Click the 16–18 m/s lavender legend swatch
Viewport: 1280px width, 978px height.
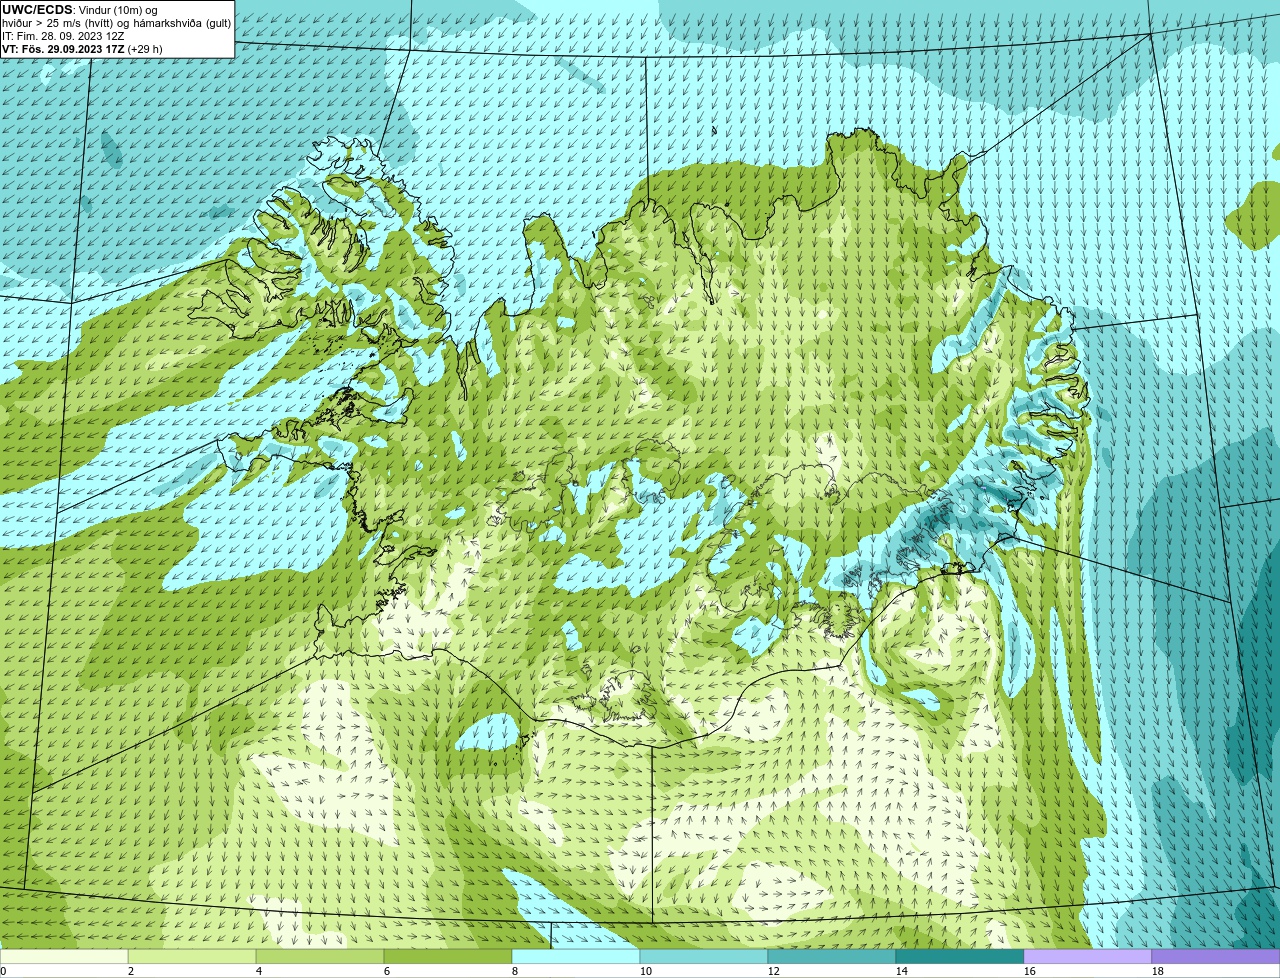[1088, 957]
